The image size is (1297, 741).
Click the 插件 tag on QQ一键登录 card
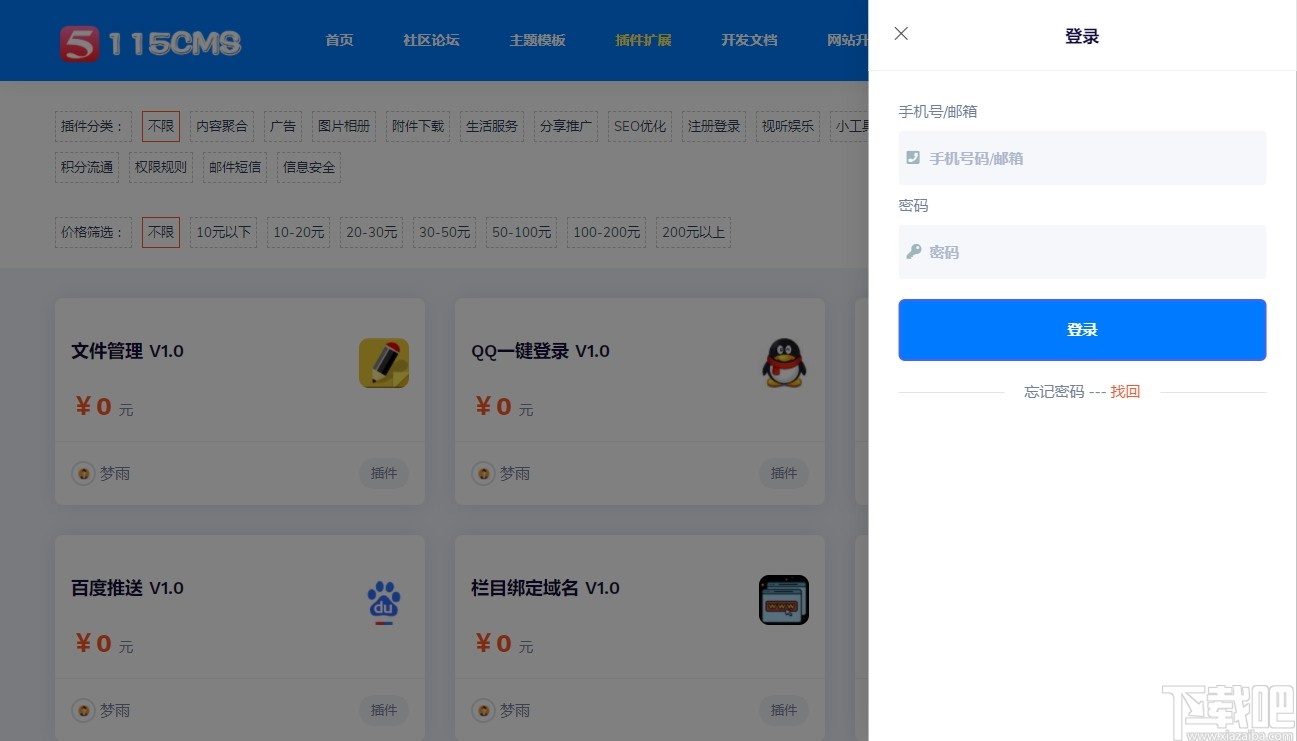[x=784, y=473]
